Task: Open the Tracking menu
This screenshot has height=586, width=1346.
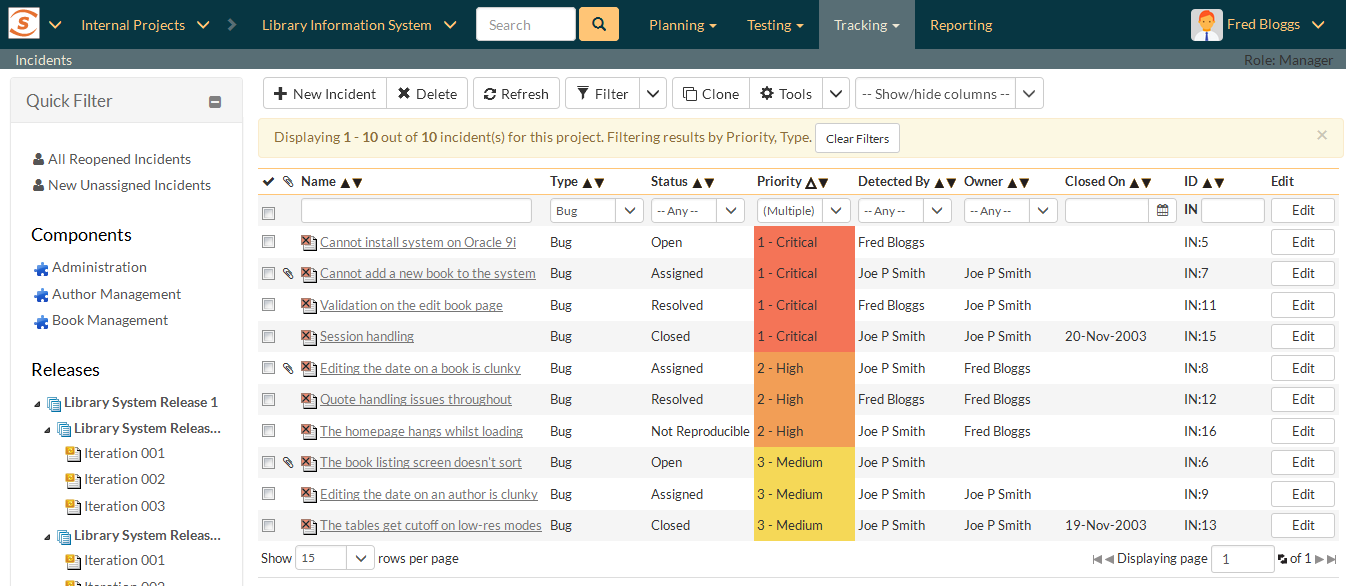Action: point(866,25)
